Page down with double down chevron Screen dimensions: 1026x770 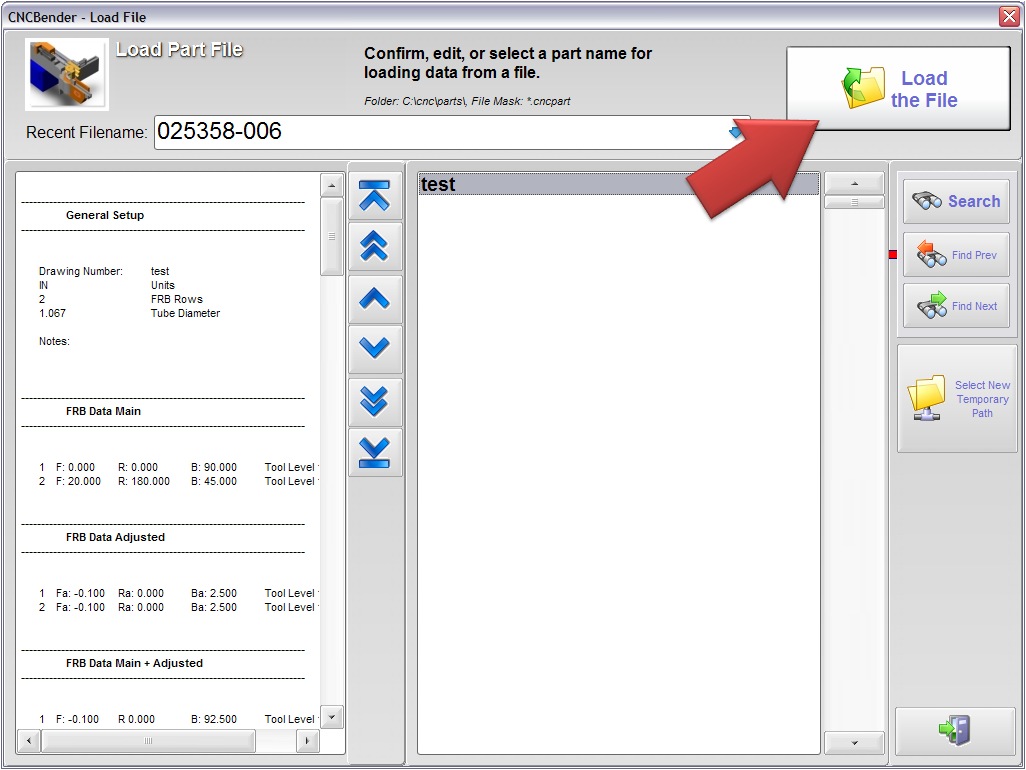pyautogui.click(x=375, y=401)
